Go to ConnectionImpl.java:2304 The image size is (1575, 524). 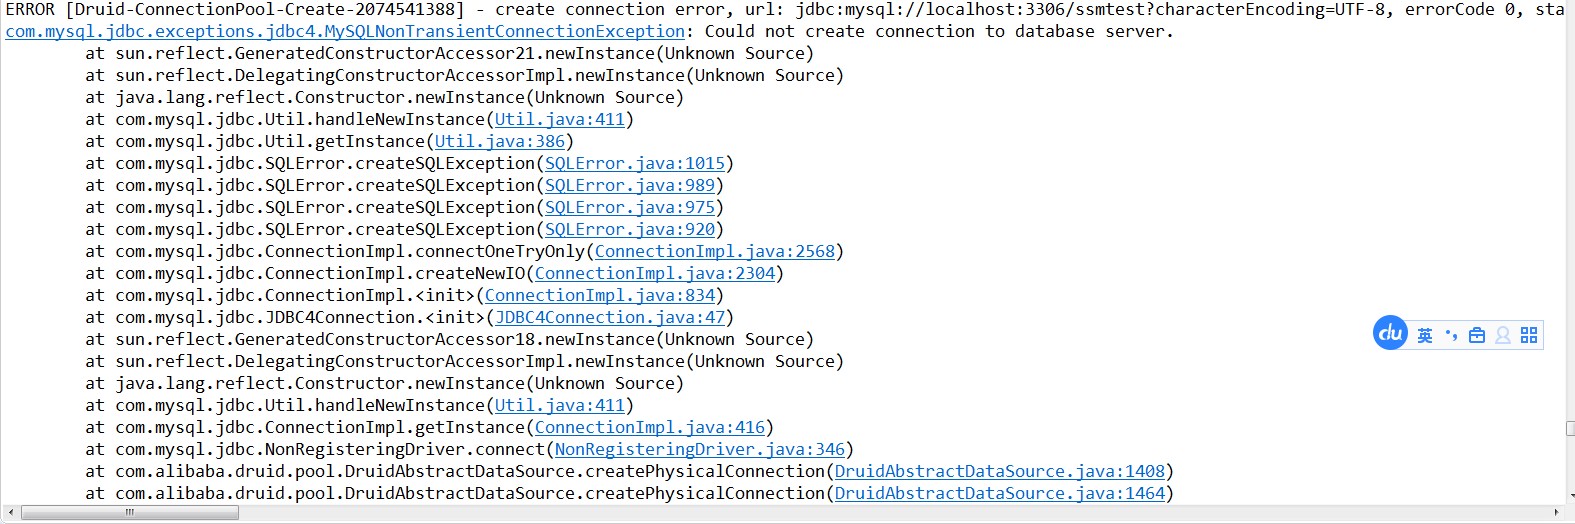(x=655, y=274)
